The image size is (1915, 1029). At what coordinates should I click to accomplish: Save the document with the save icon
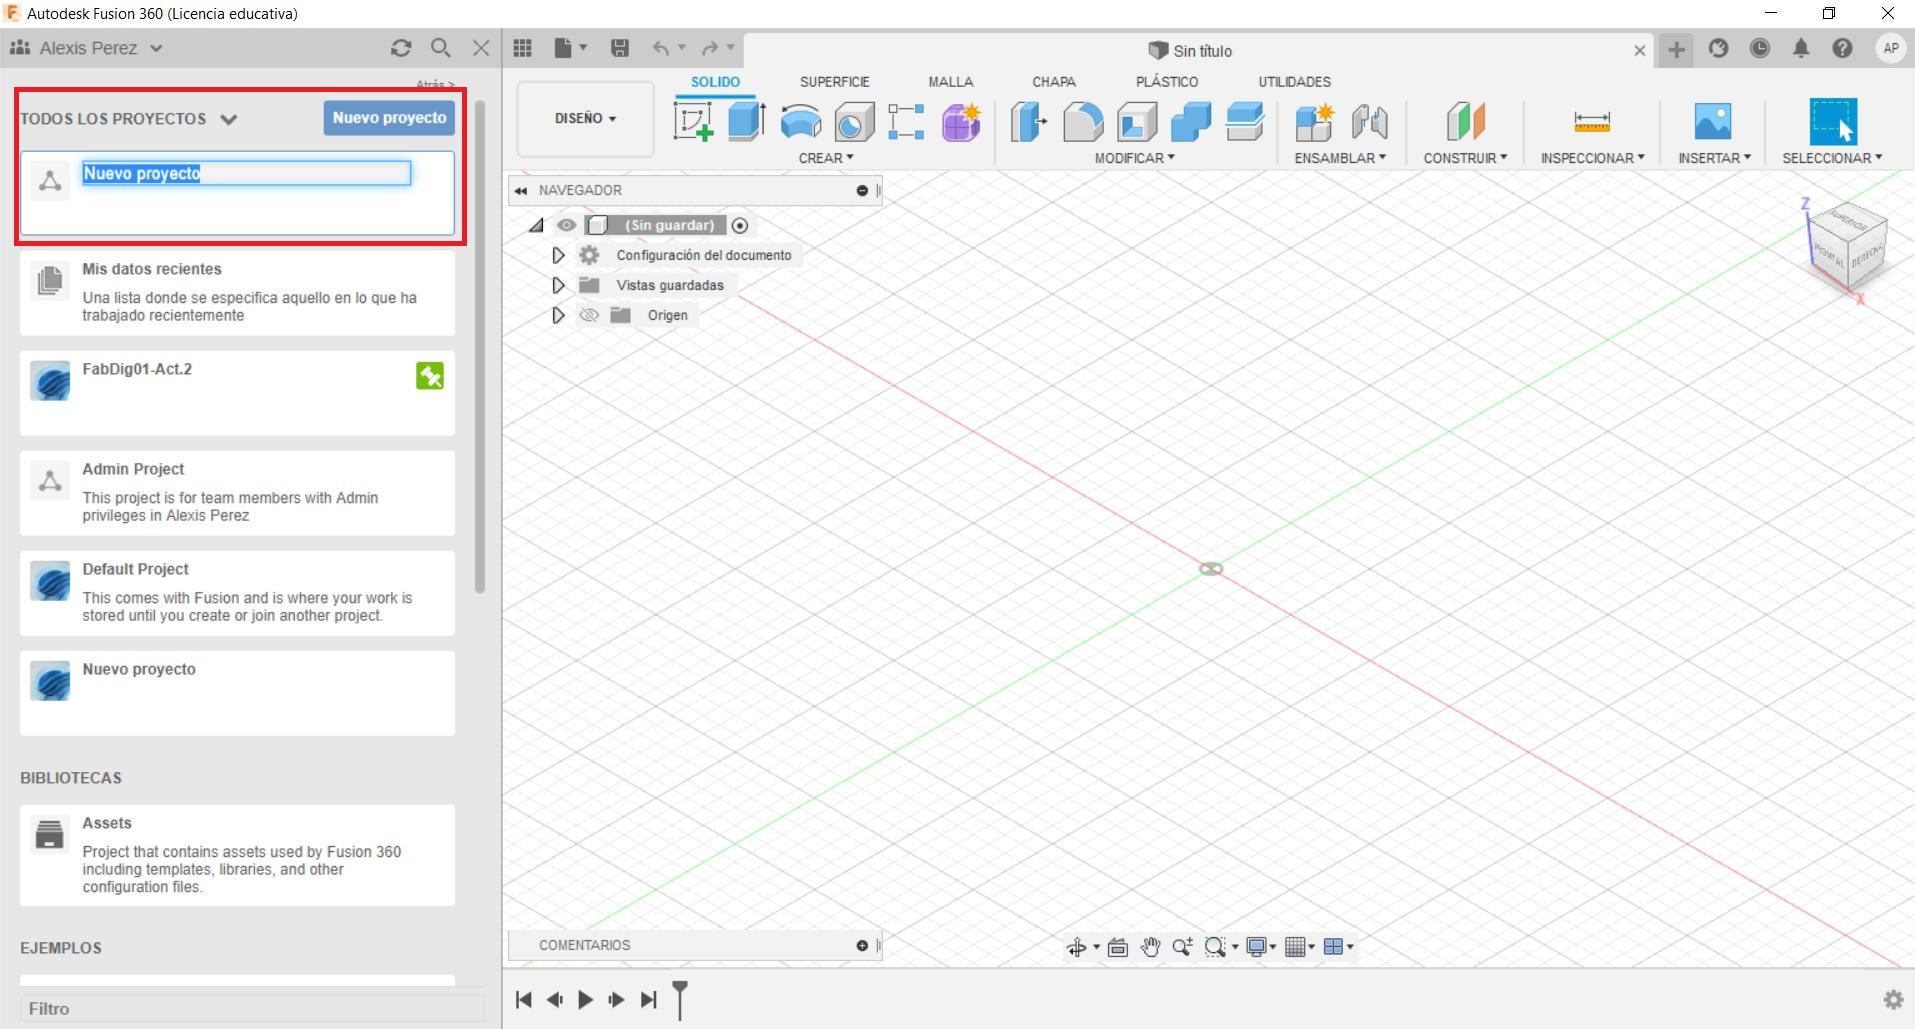click(620, 48)
